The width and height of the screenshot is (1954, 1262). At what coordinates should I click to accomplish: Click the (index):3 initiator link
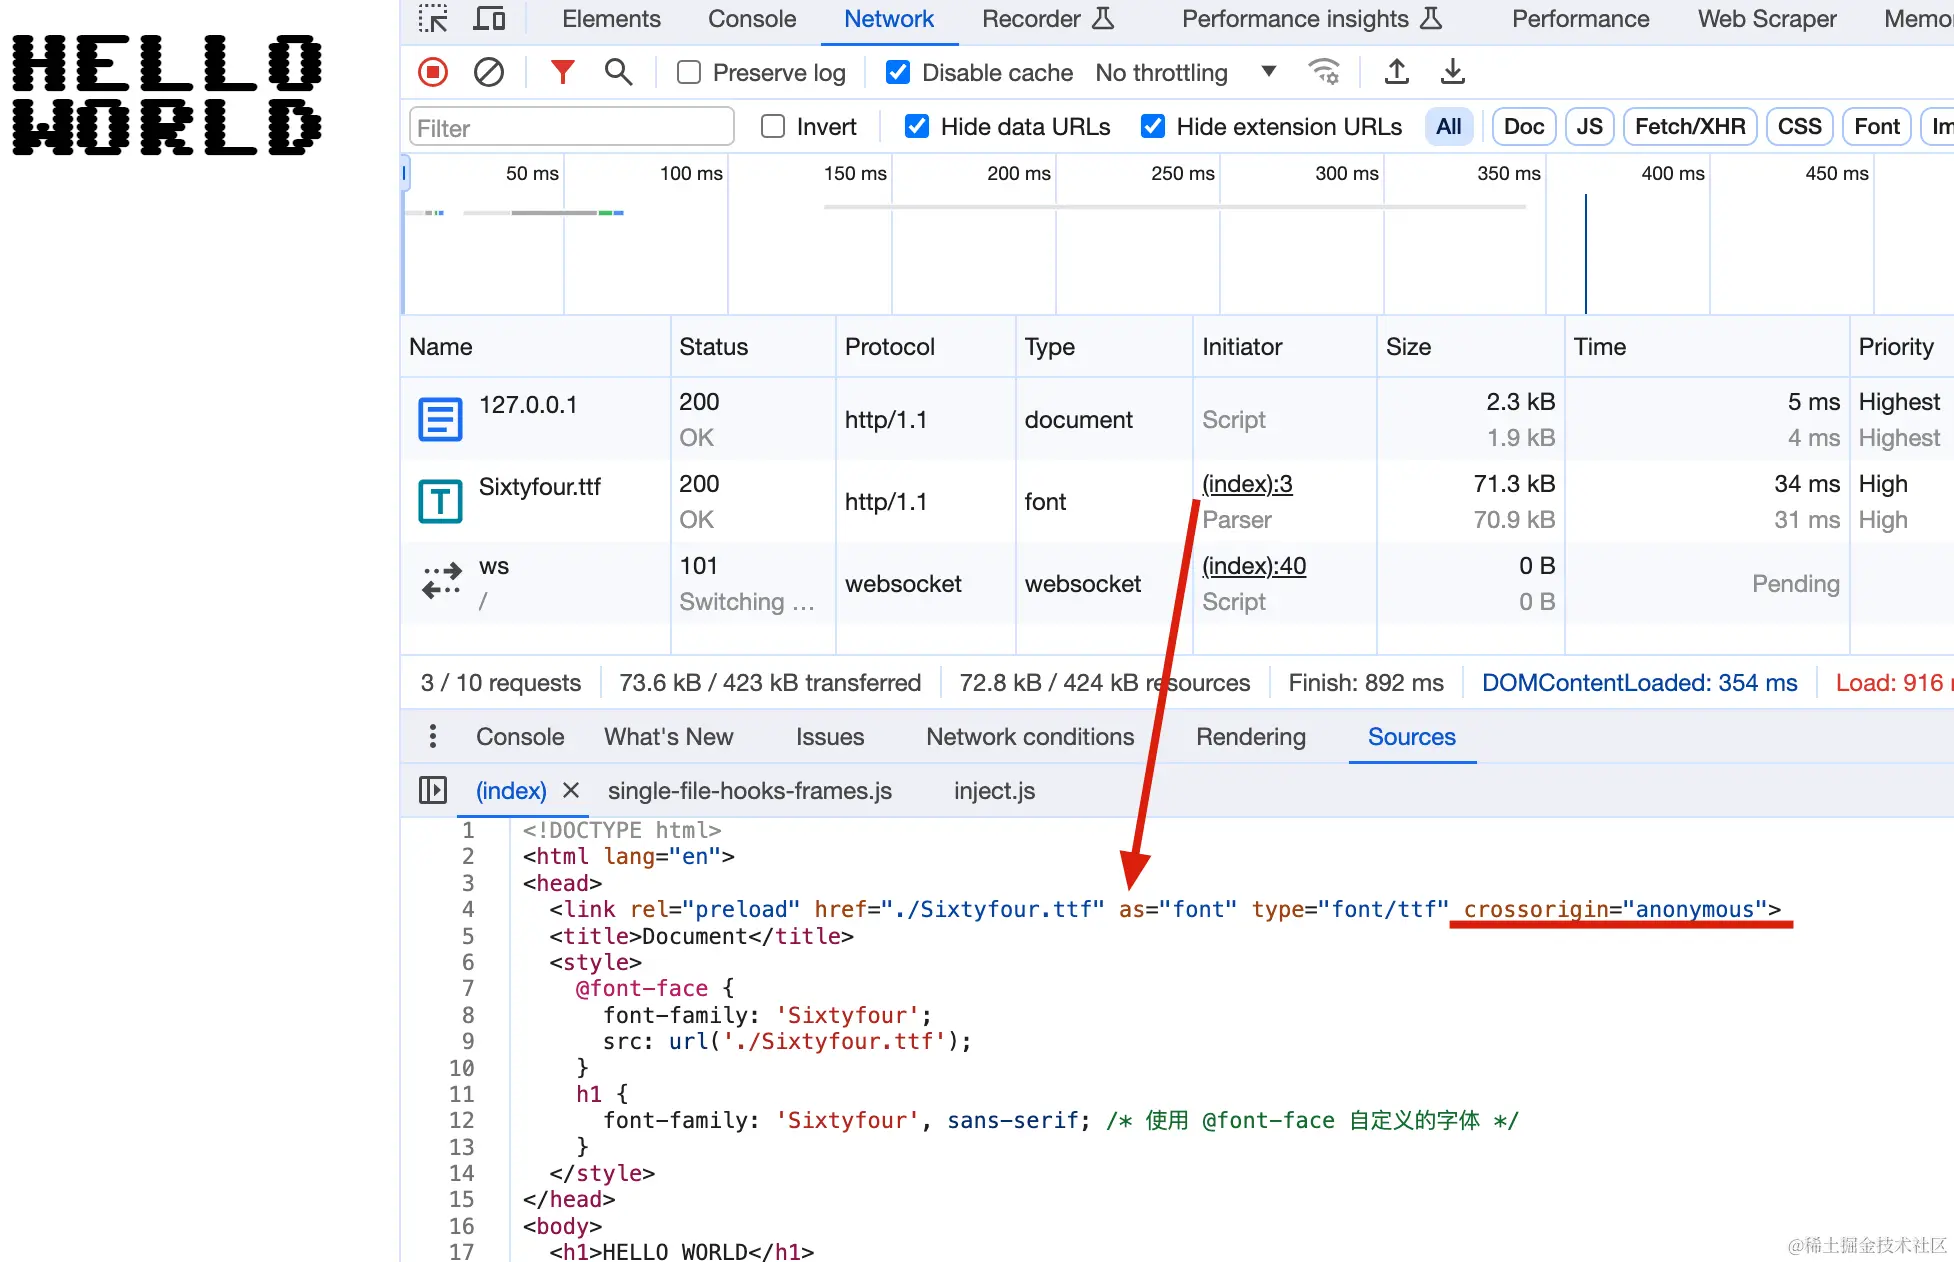(x=1247, y=484)
